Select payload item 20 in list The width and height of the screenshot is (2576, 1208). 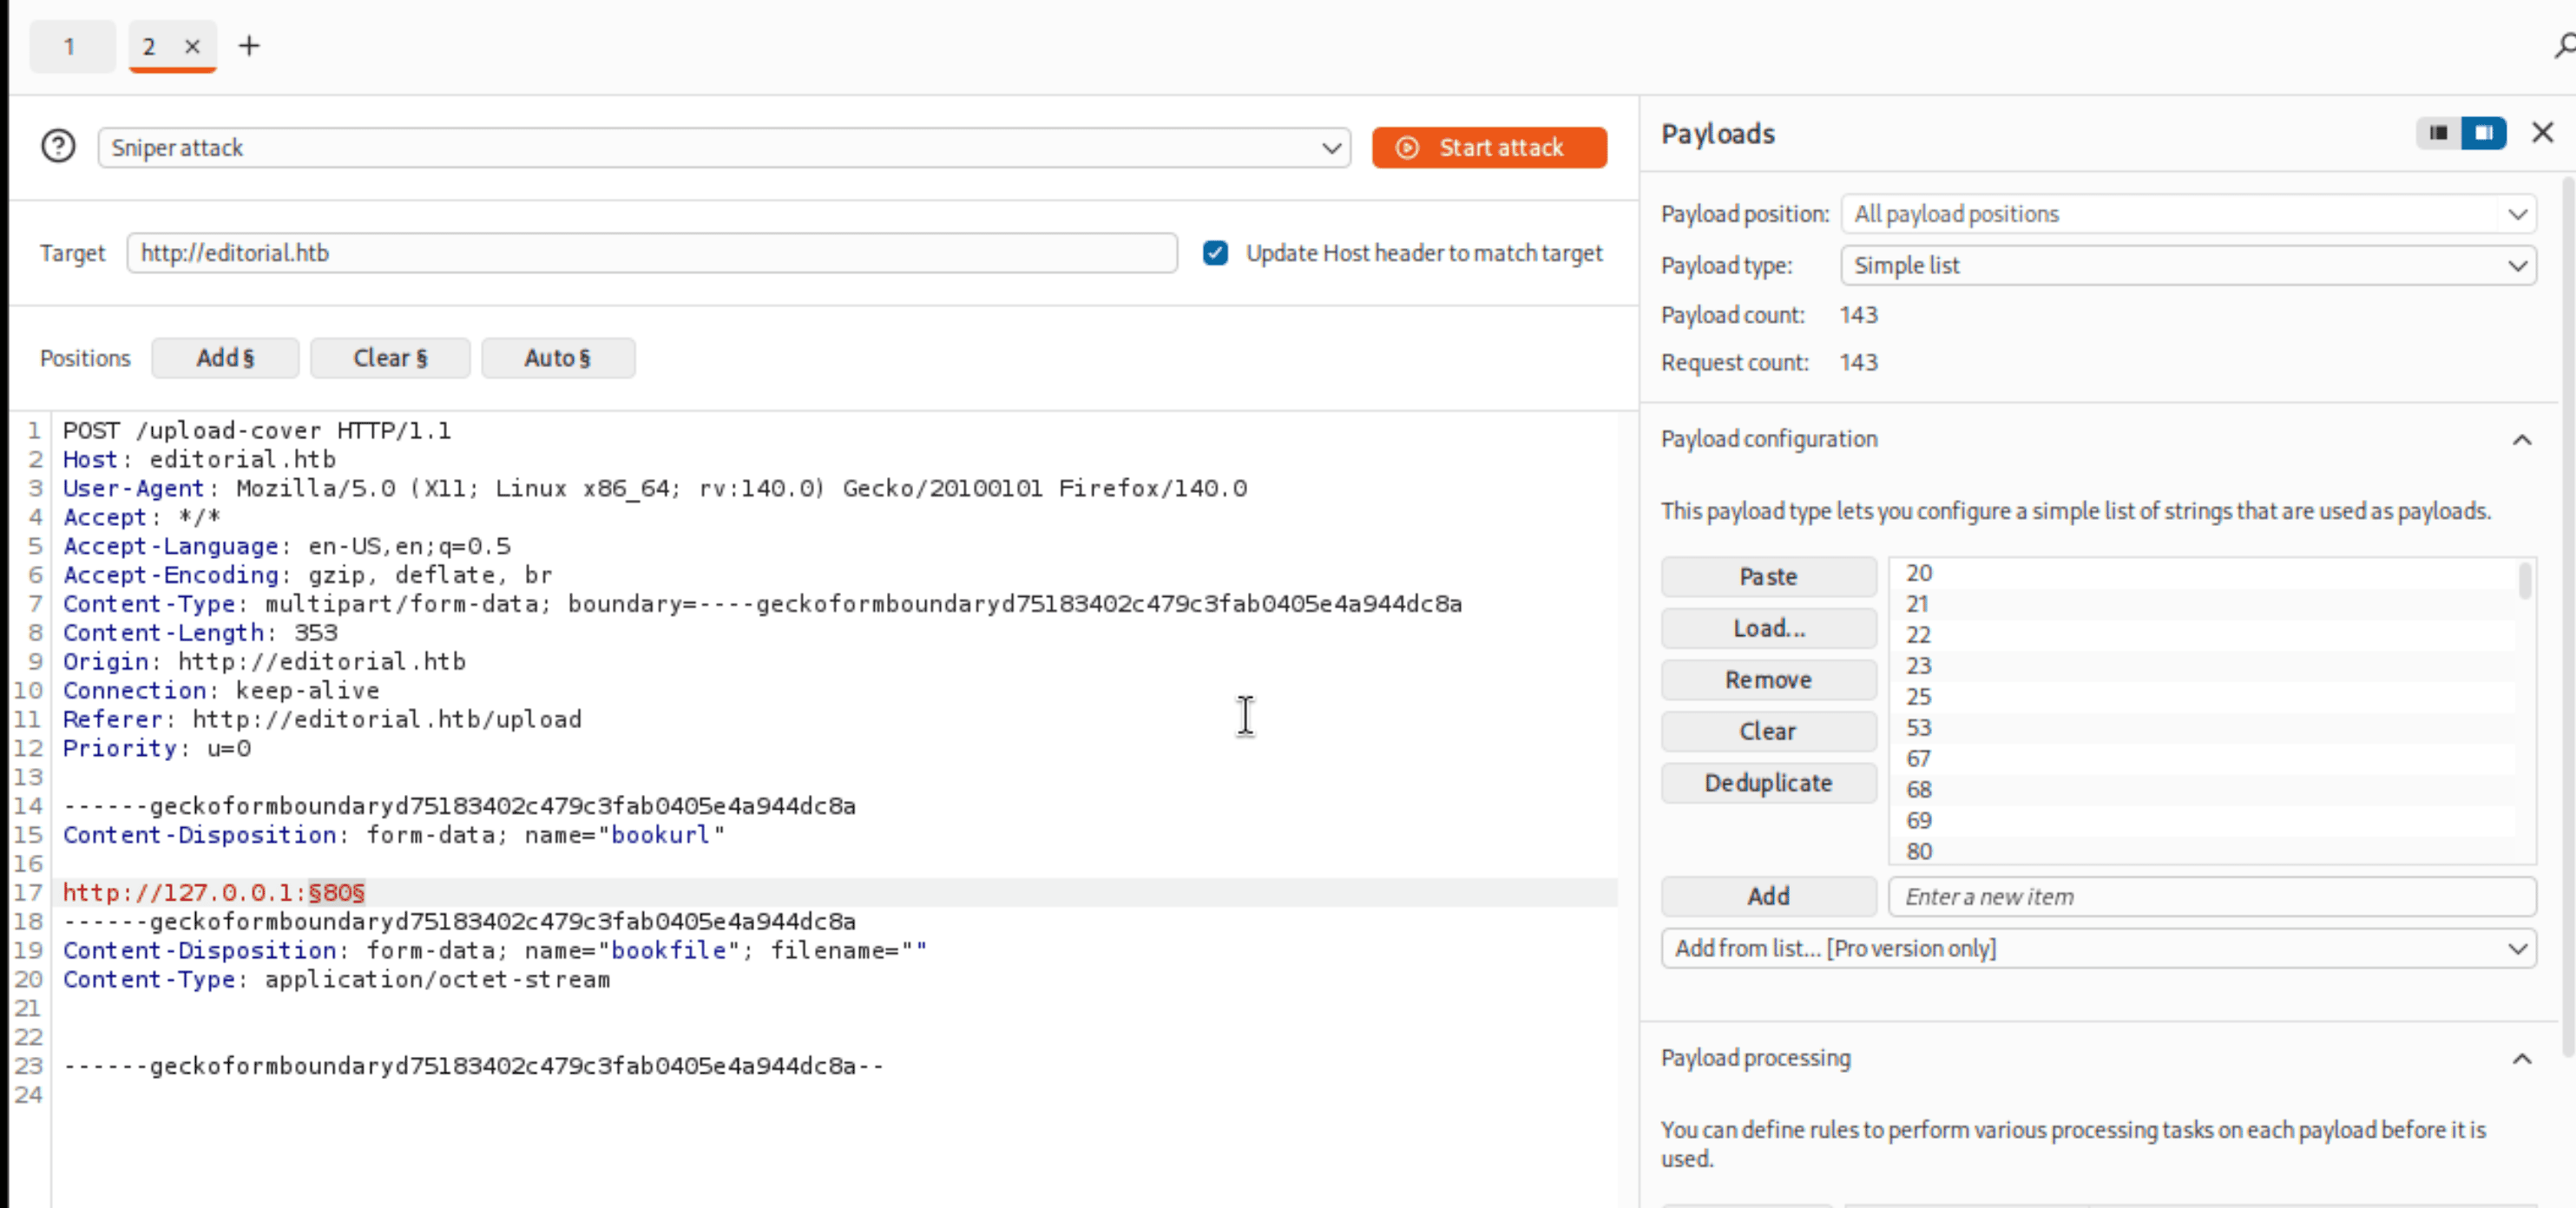(2203, 573)
